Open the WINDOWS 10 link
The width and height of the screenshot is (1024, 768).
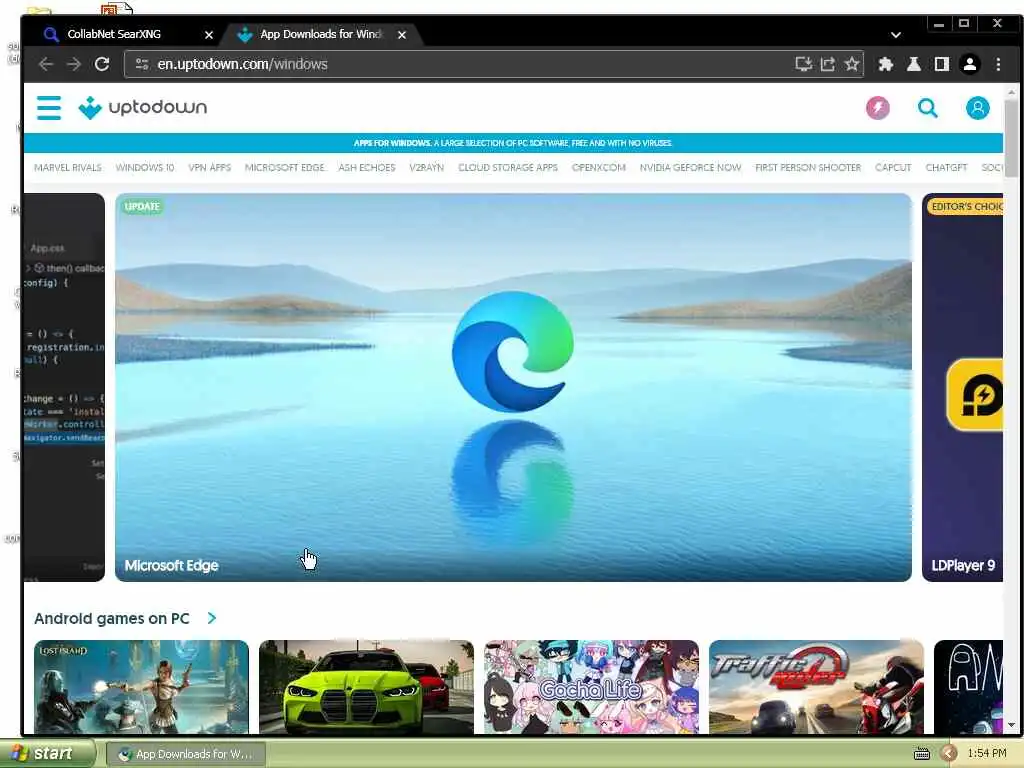[x=145, y=168]
